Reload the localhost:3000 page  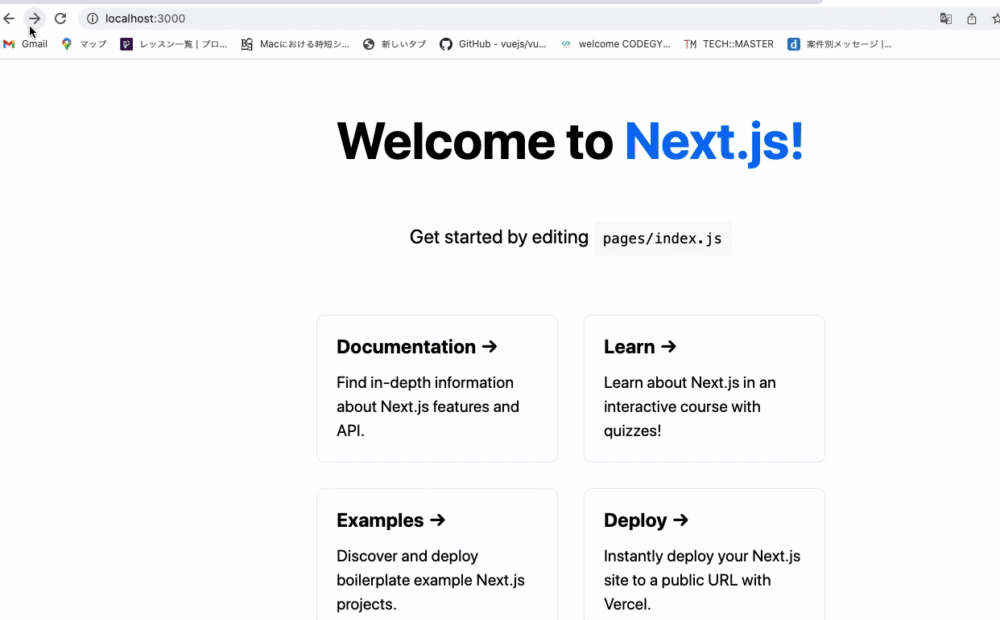(x=62, y=17)
